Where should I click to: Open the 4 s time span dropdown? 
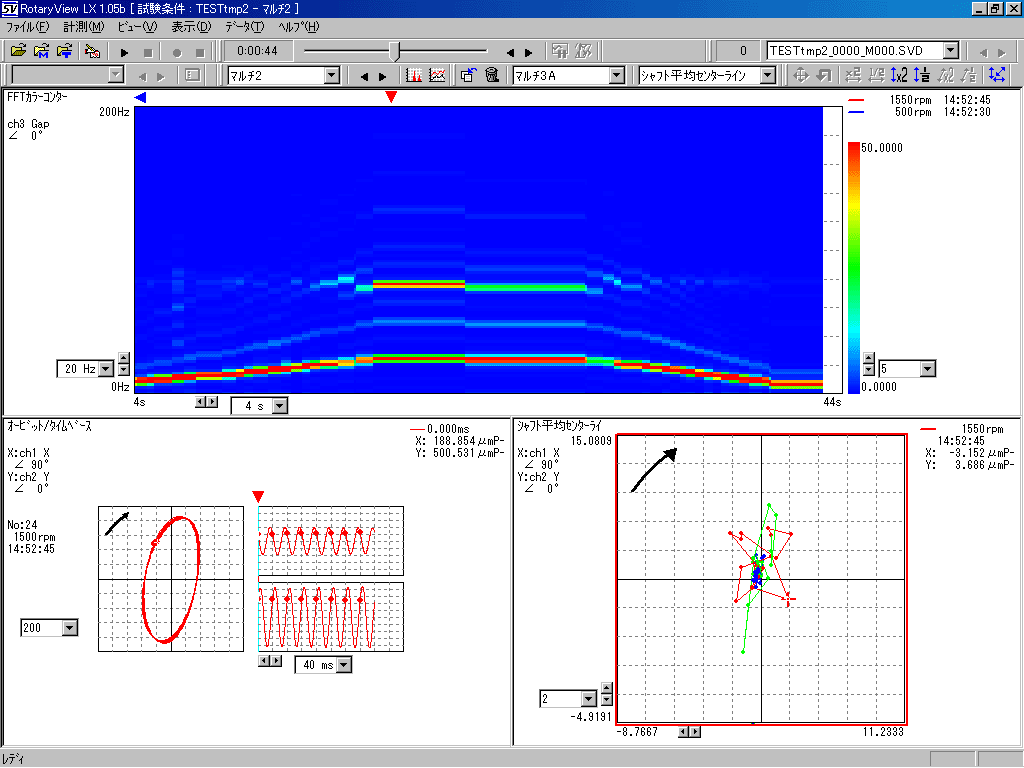[280, 406]
